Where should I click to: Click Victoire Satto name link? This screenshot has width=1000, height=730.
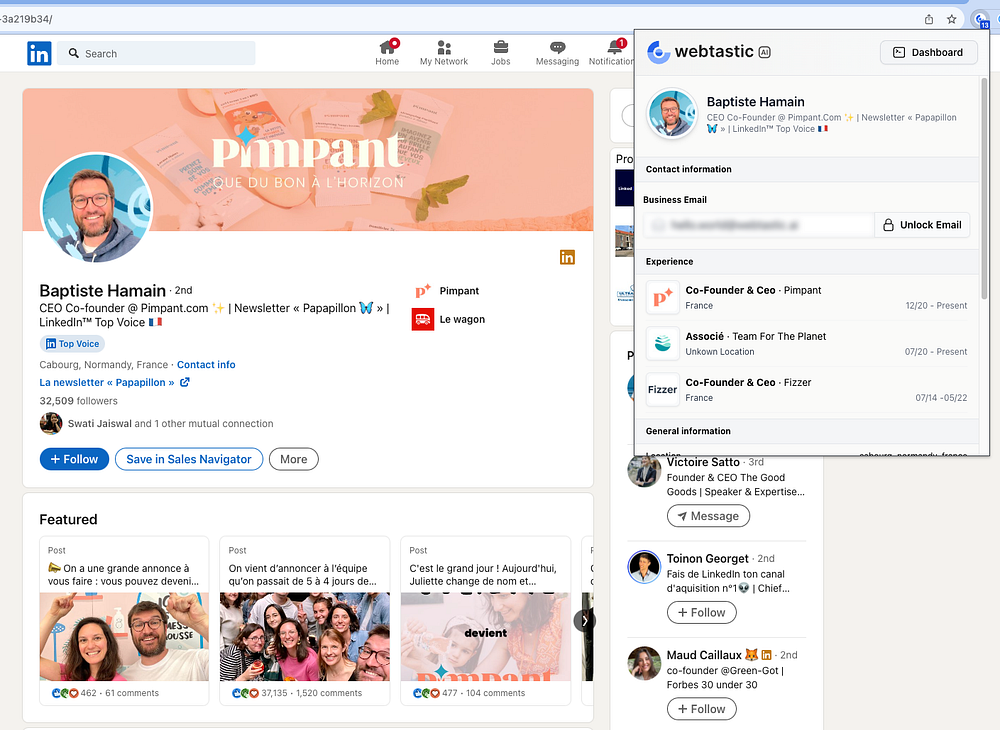pyautogui.click(x=703, y=462)
